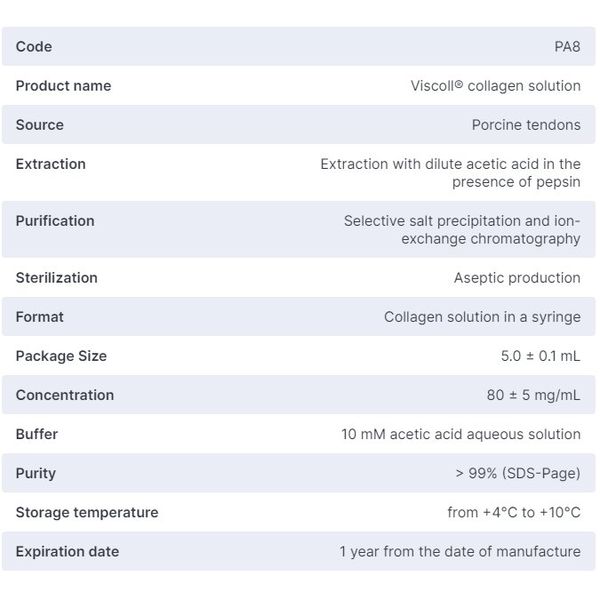Screen dimensions: 600x600
Task: Select the > 99% (SDS-Page) purity value
Action: pos(518,473)
